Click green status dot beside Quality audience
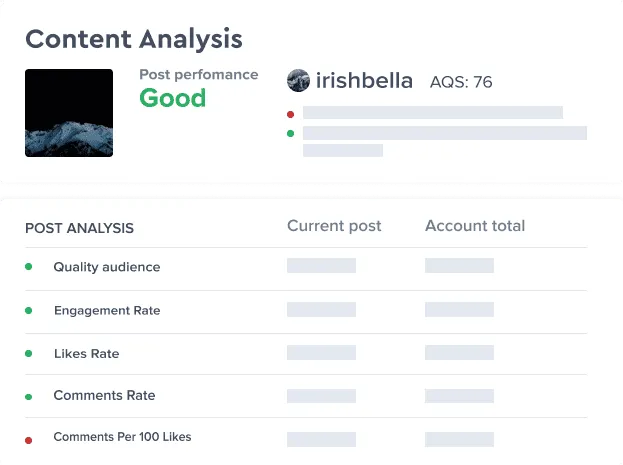This screenshot has width=623, height=465. 29,267
